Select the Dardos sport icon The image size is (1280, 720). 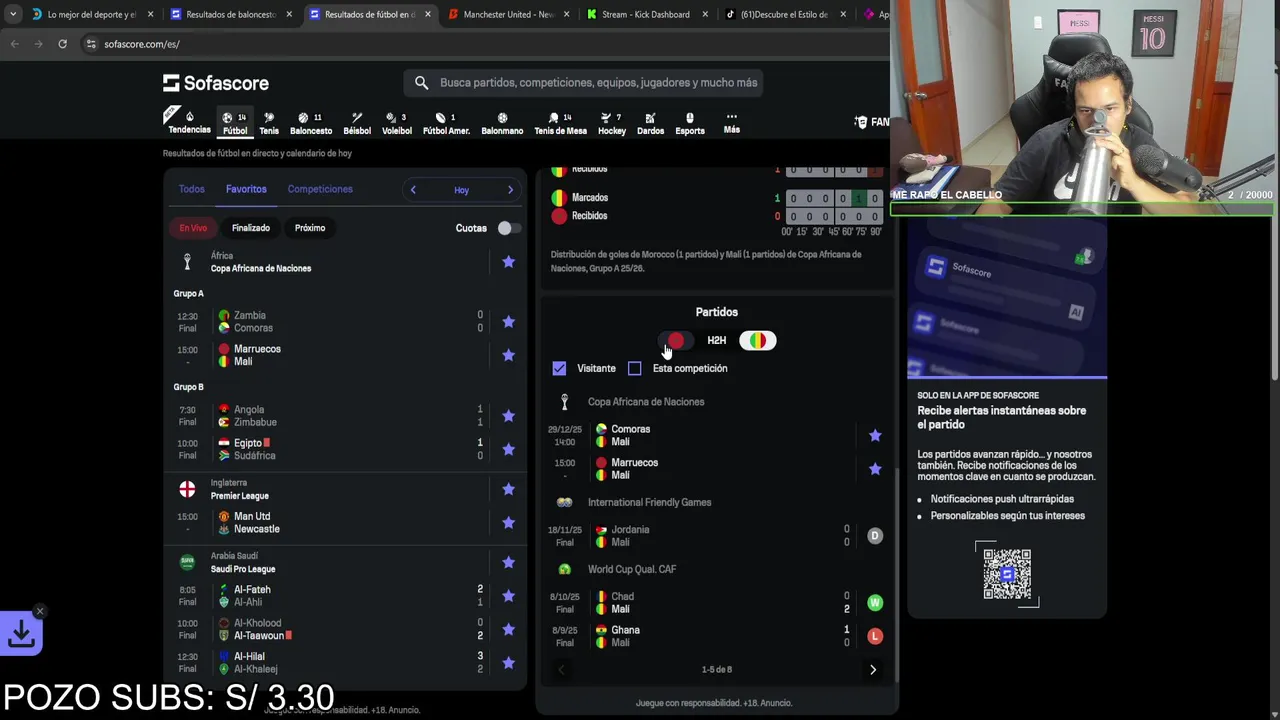[650, 123]
